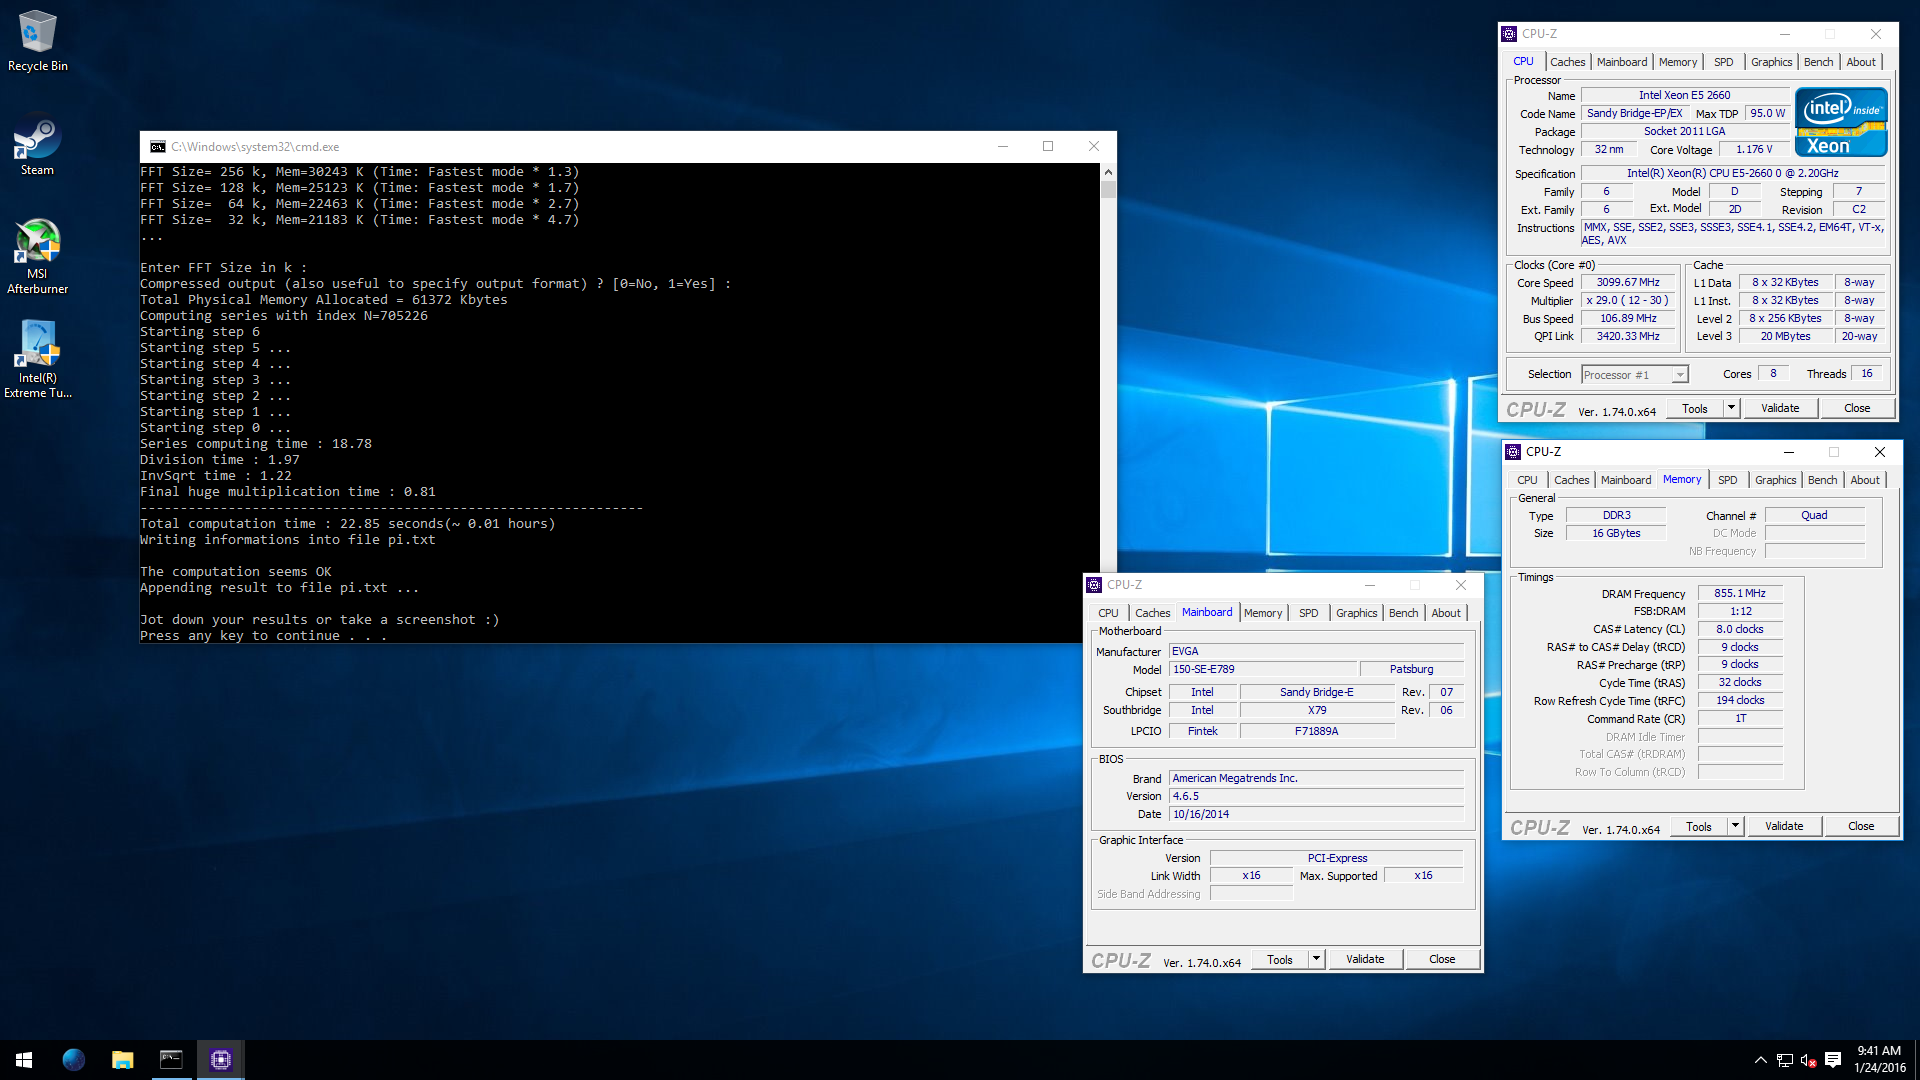
Task: Switch to CPU tab in Memory window
Action: 1527,480
